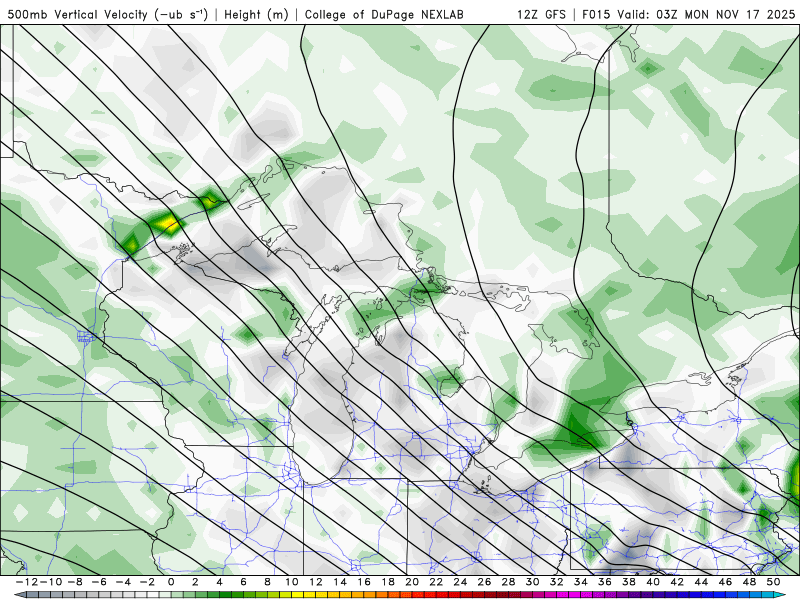Click the '24' value on the color scale
This screenshot has width=800, height=600.
460,582
